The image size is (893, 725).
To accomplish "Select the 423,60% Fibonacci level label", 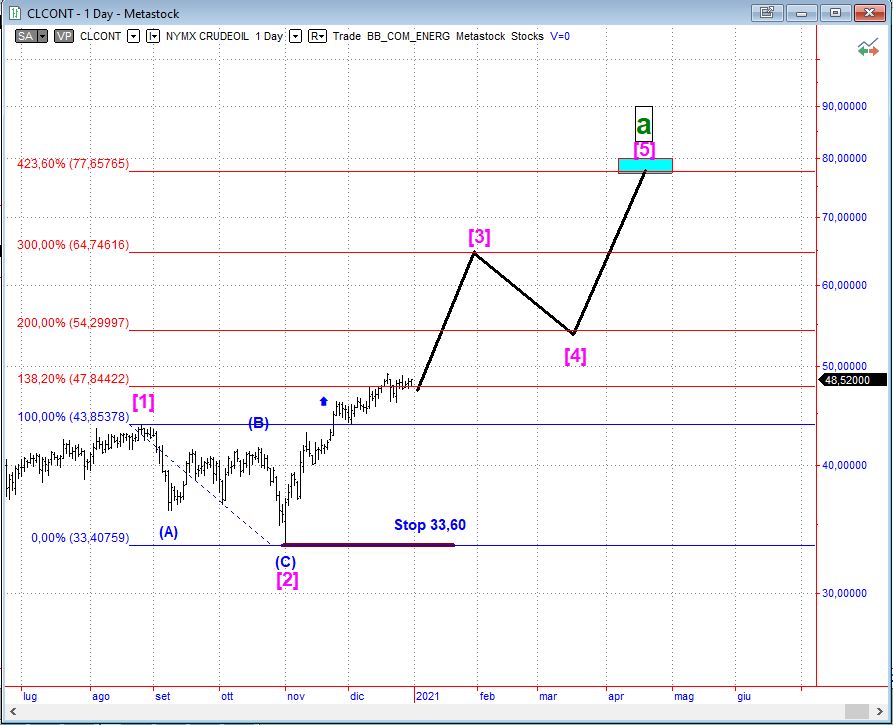I will point(73,164).
